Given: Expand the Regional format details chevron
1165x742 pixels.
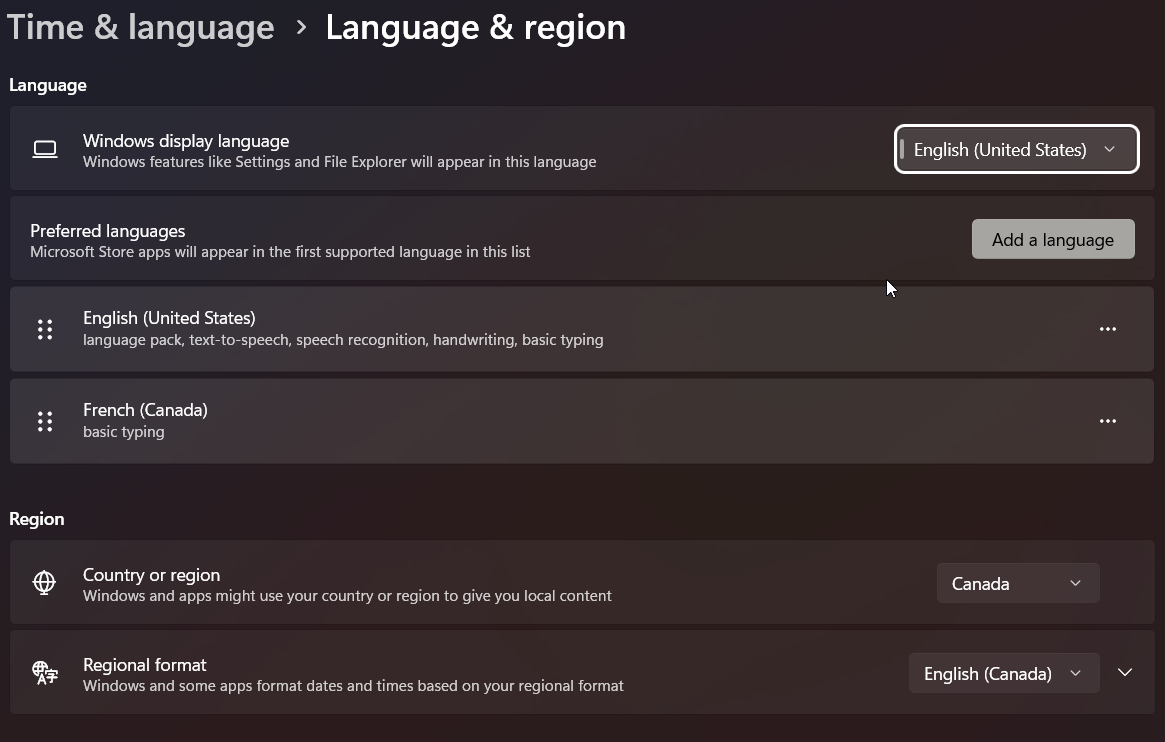Looking at the screenshot, I should point(1124,672).
